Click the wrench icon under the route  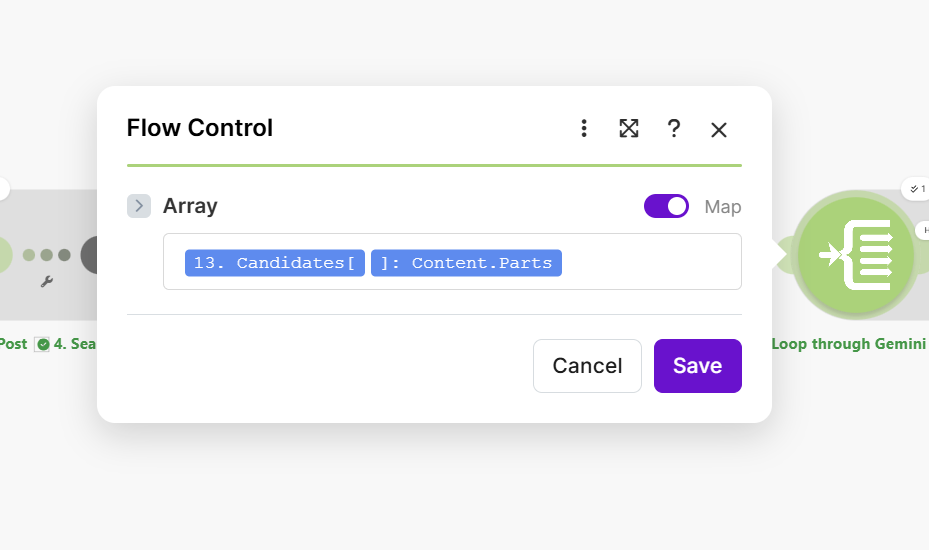[x=46, y=282]
